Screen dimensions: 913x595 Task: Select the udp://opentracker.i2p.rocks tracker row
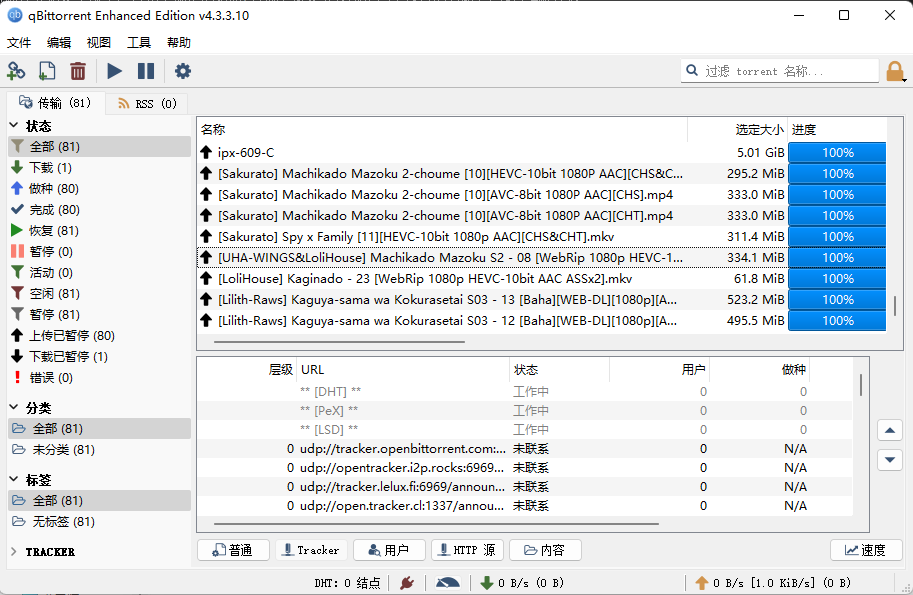pyautogui.click(x=525, y=468)
